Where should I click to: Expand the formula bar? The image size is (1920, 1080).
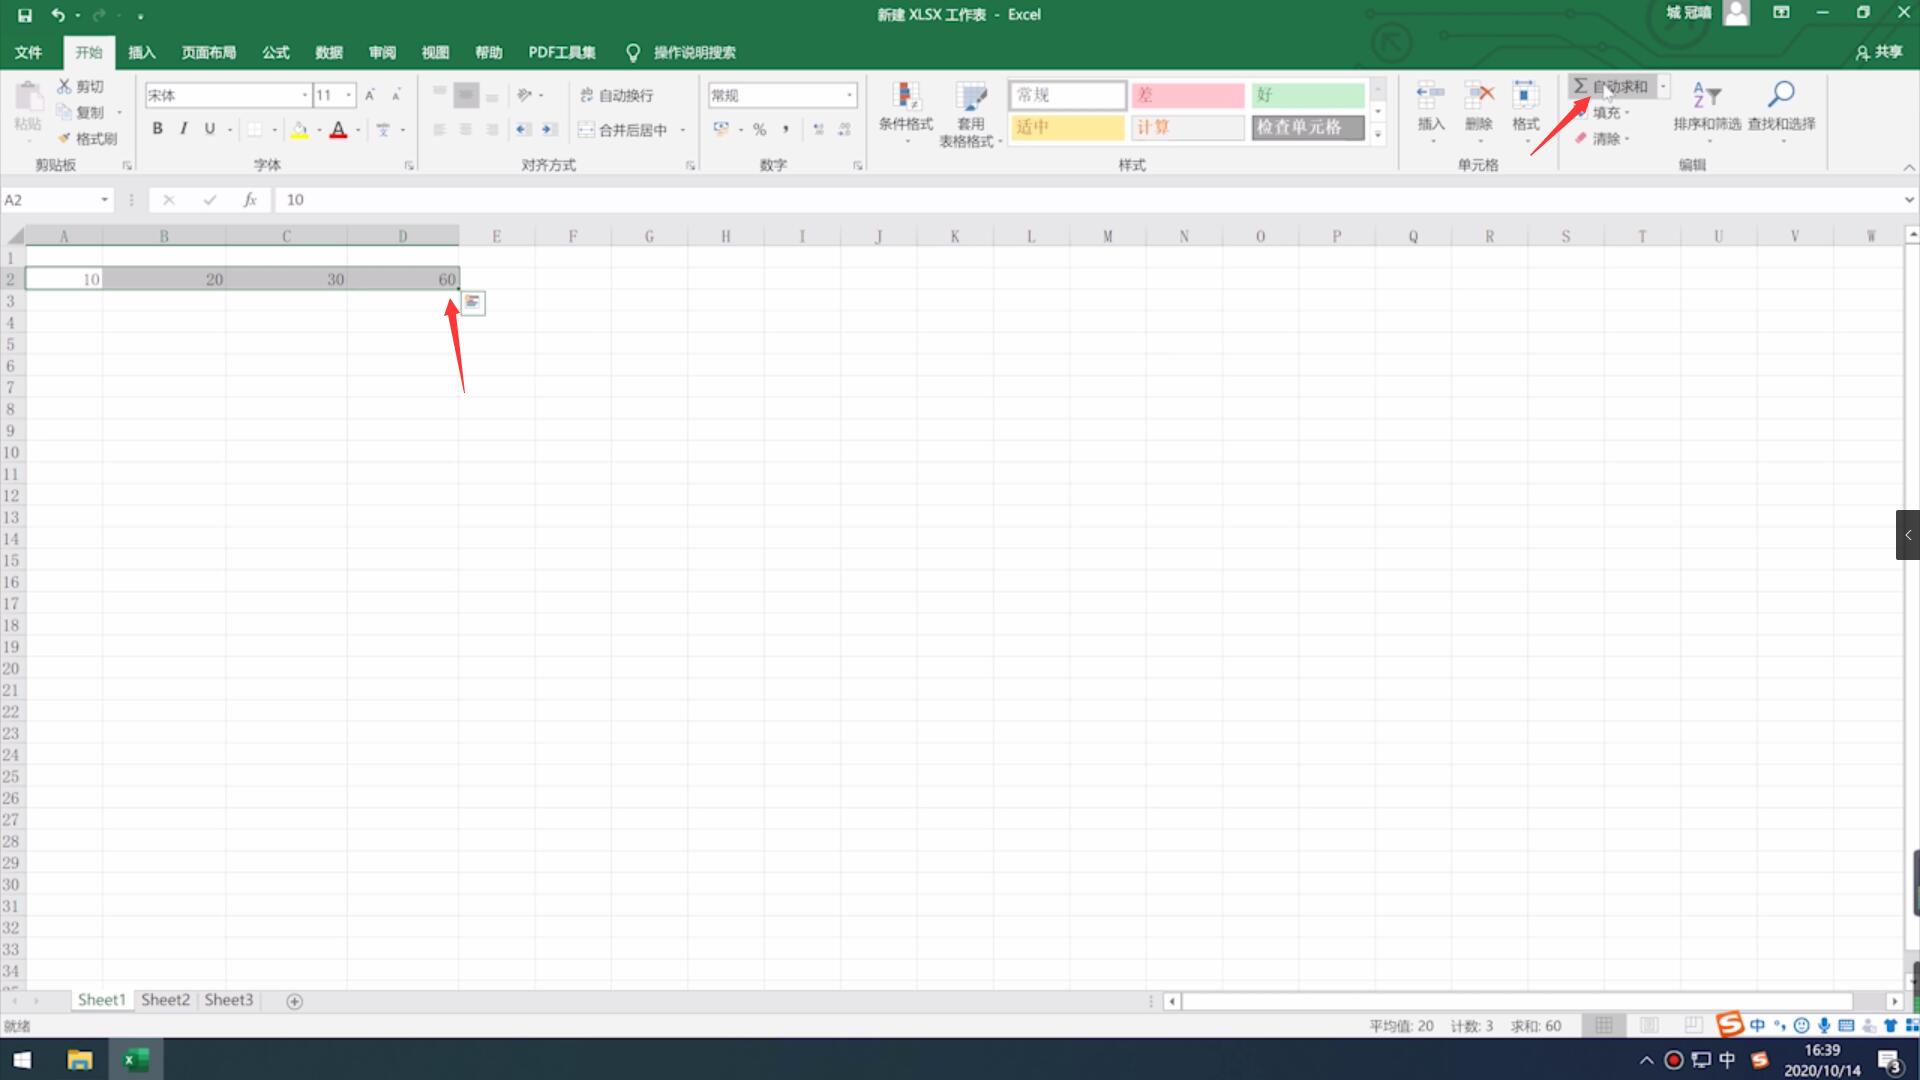point(1908,200)
